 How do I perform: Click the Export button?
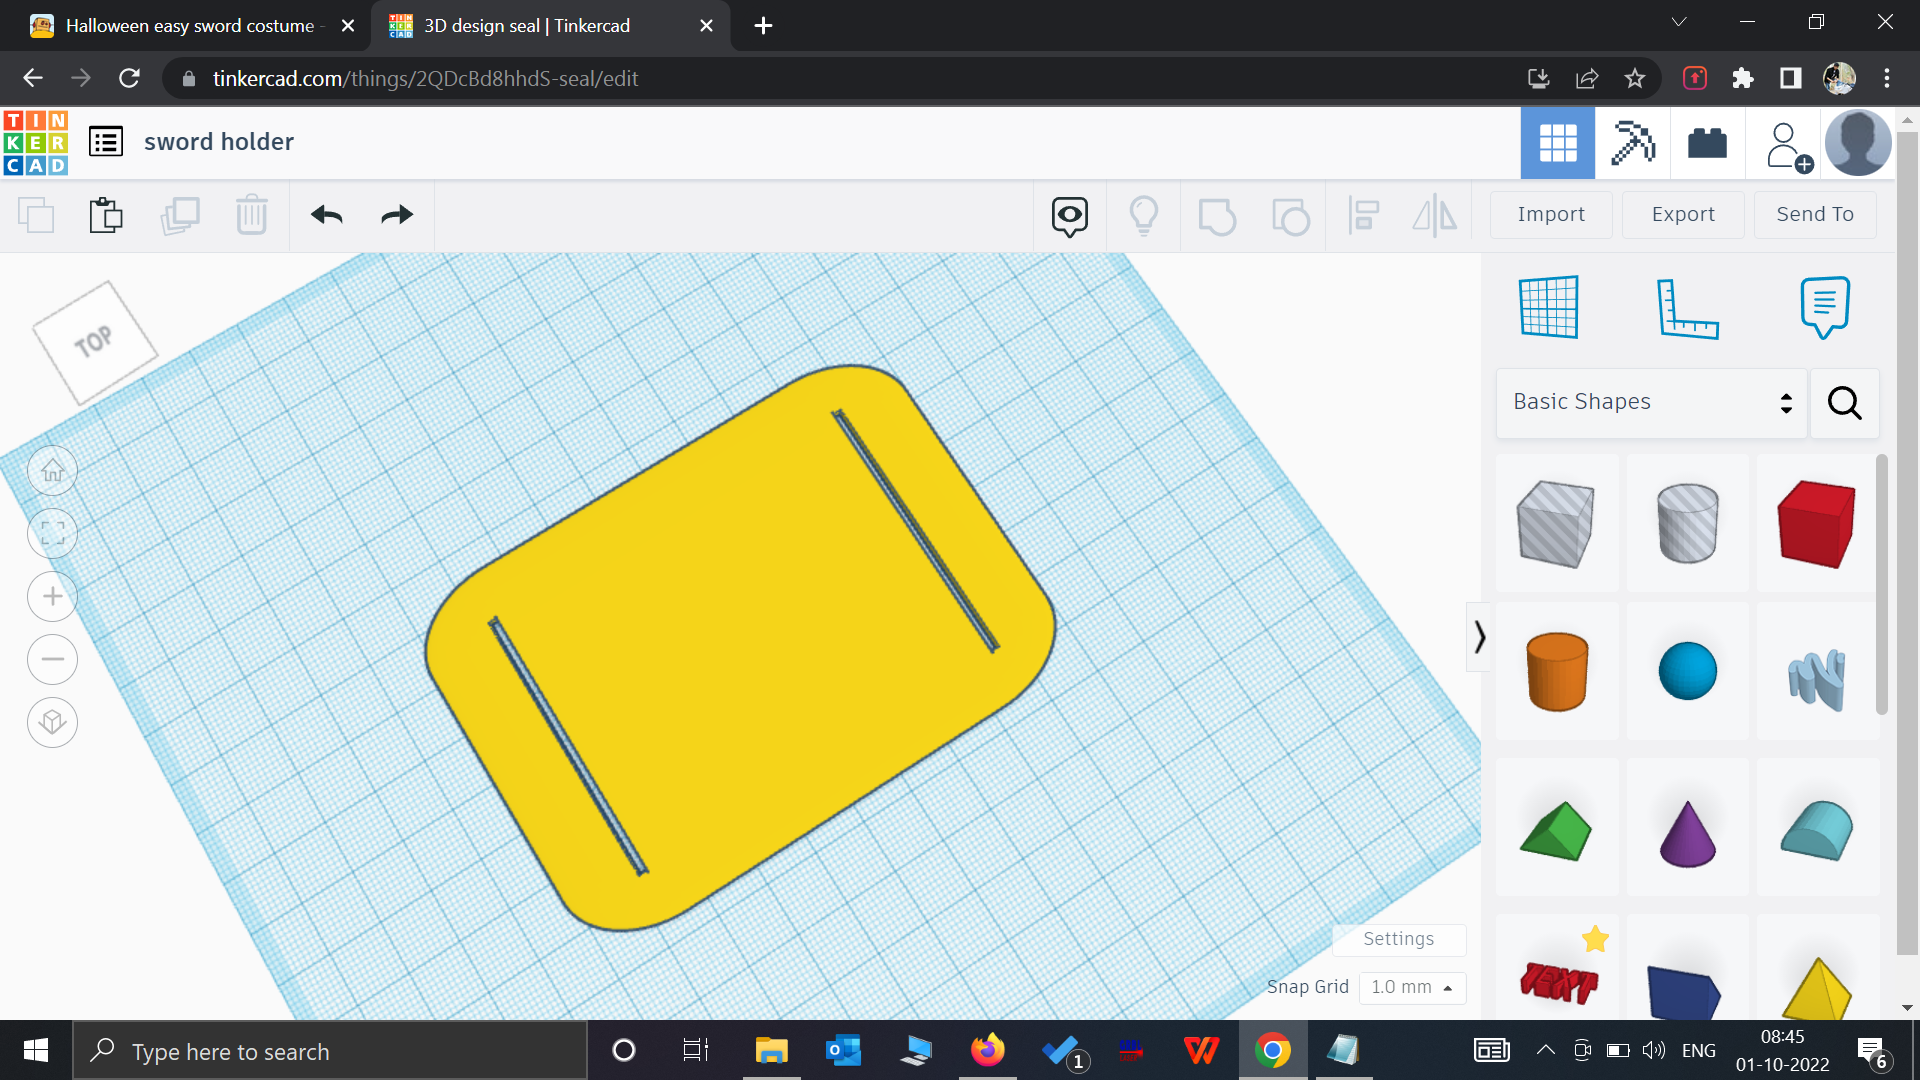[x=1683, y=214]
